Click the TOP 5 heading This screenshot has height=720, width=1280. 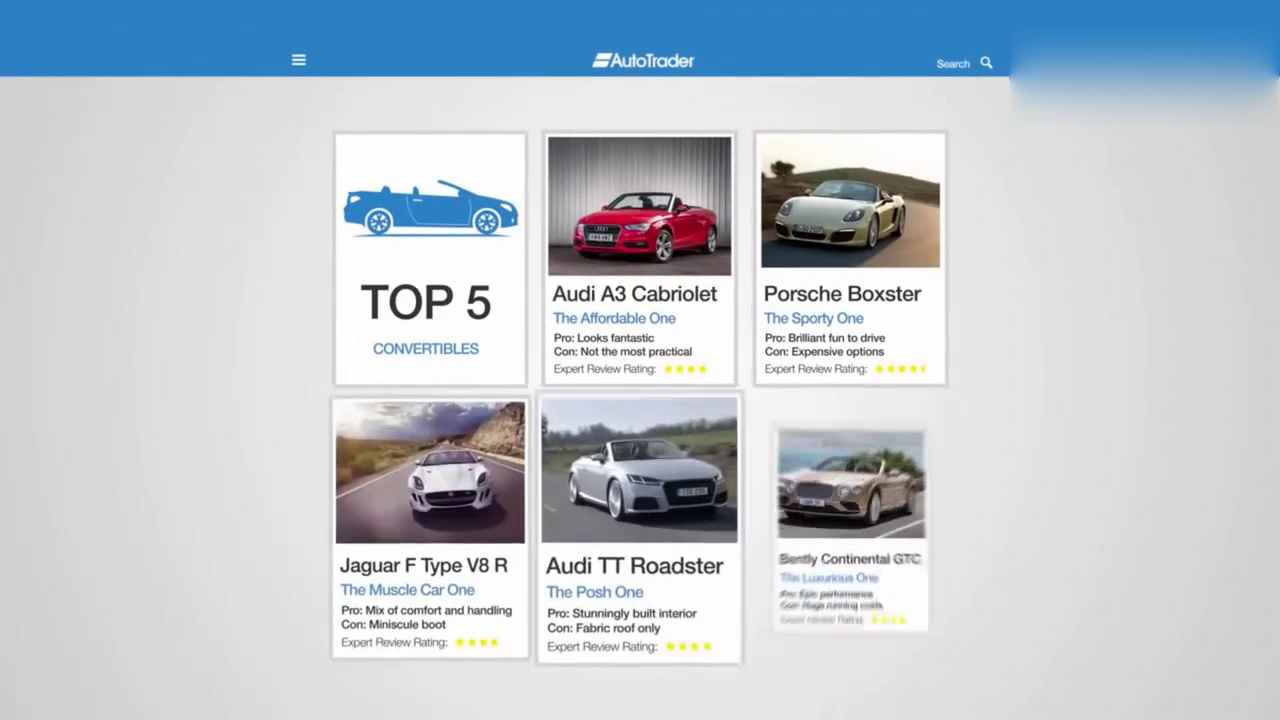pos(426,303)
